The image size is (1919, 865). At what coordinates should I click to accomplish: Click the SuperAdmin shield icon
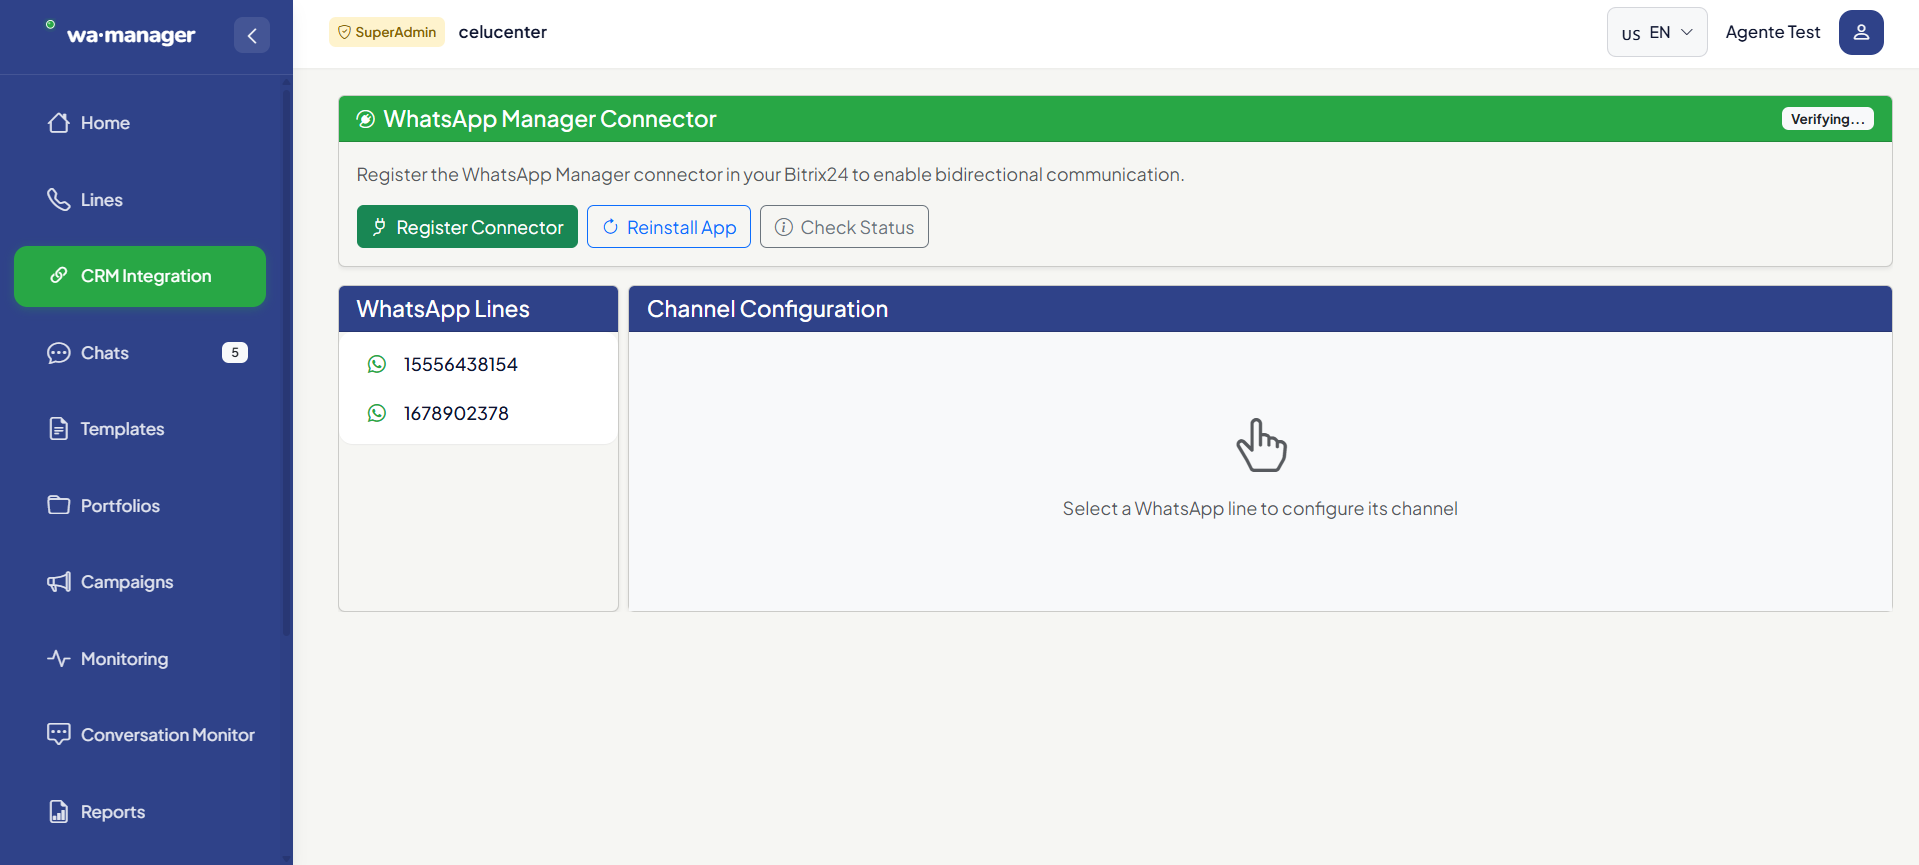[344, 32]
